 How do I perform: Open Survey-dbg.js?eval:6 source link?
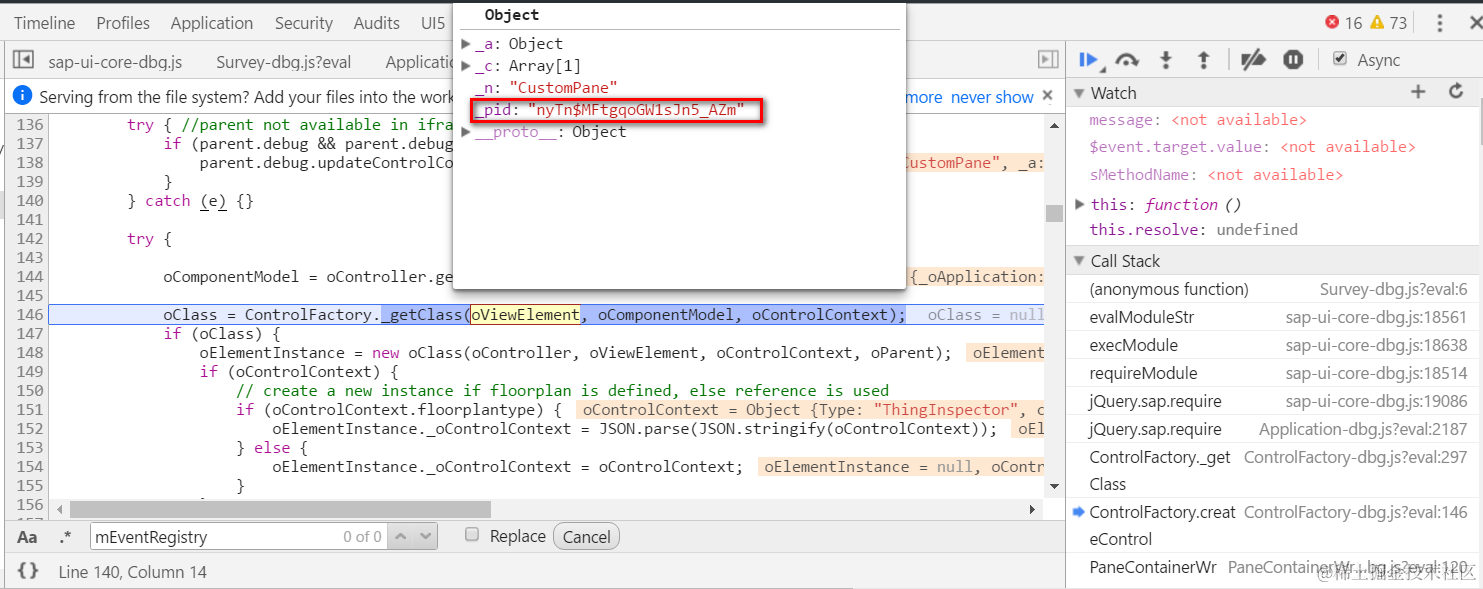[1393, 289]
